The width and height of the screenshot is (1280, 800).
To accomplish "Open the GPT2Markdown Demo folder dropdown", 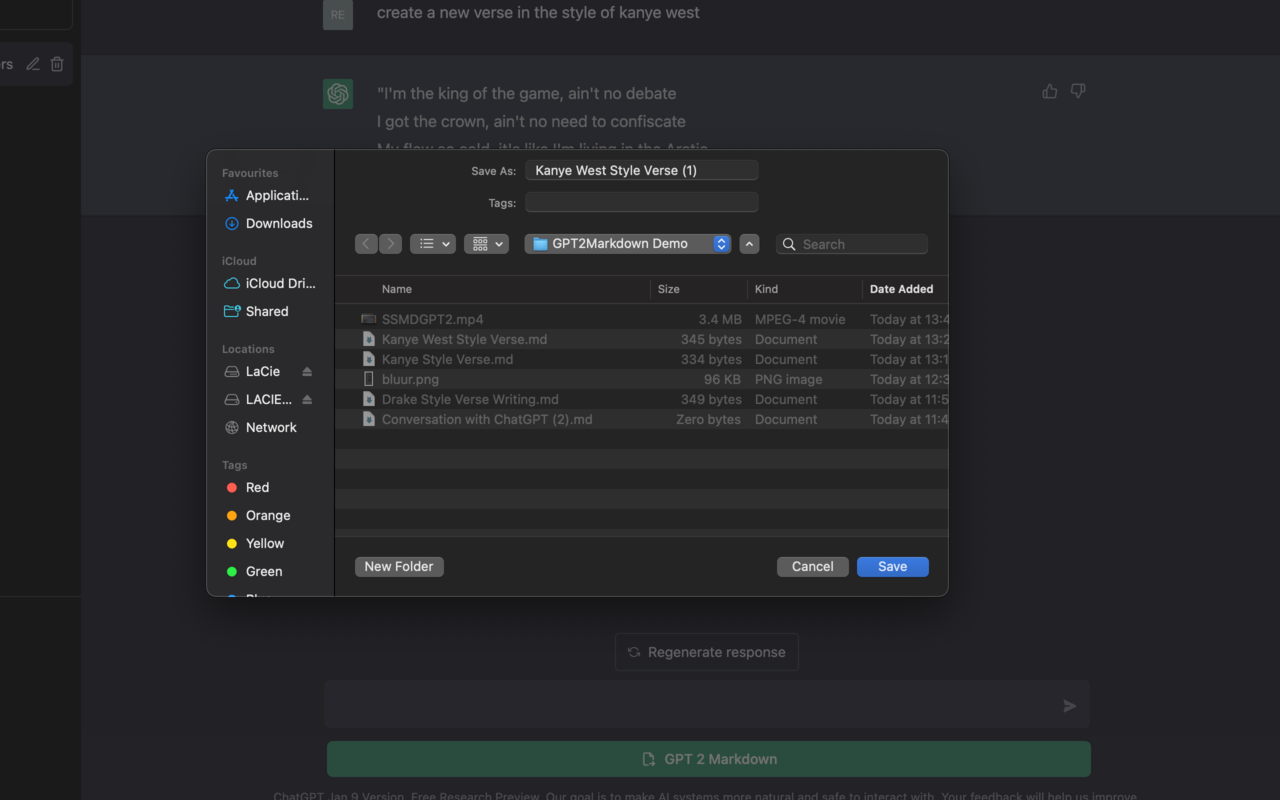I will point(627,243).
